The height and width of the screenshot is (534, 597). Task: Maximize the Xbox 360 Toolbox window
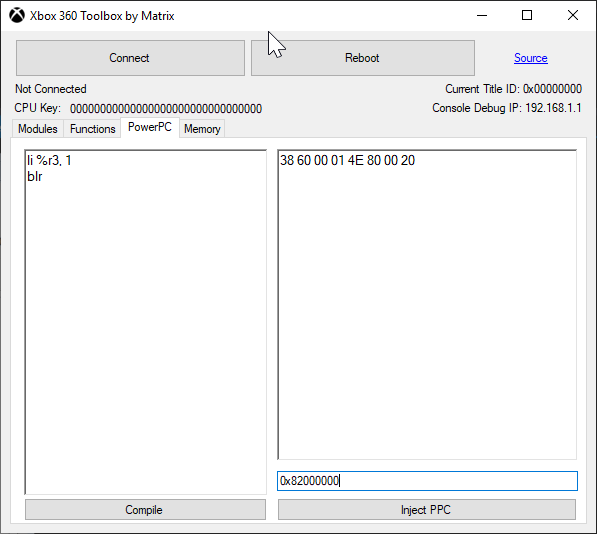(x=527, y=16)
